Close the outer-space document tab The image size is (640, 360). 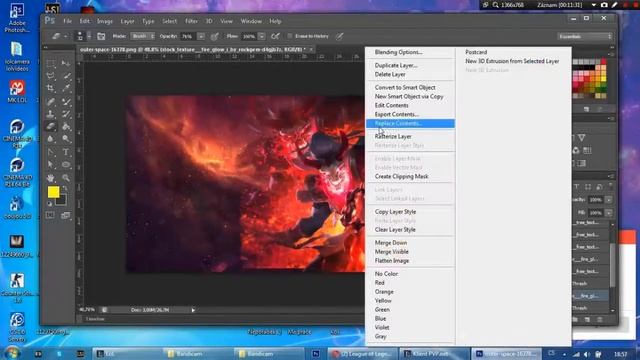[311, 49]
